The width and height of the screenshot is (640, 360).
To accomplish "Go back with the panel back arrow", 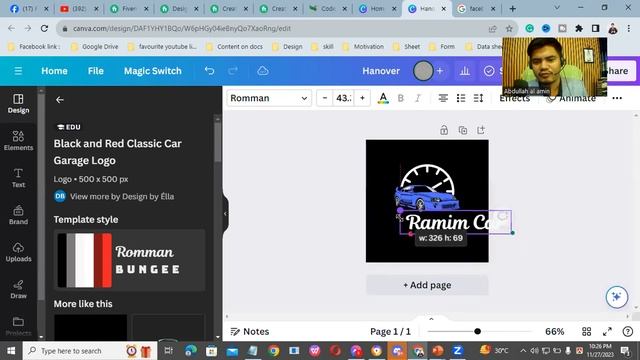I will [x=60, y=100].
